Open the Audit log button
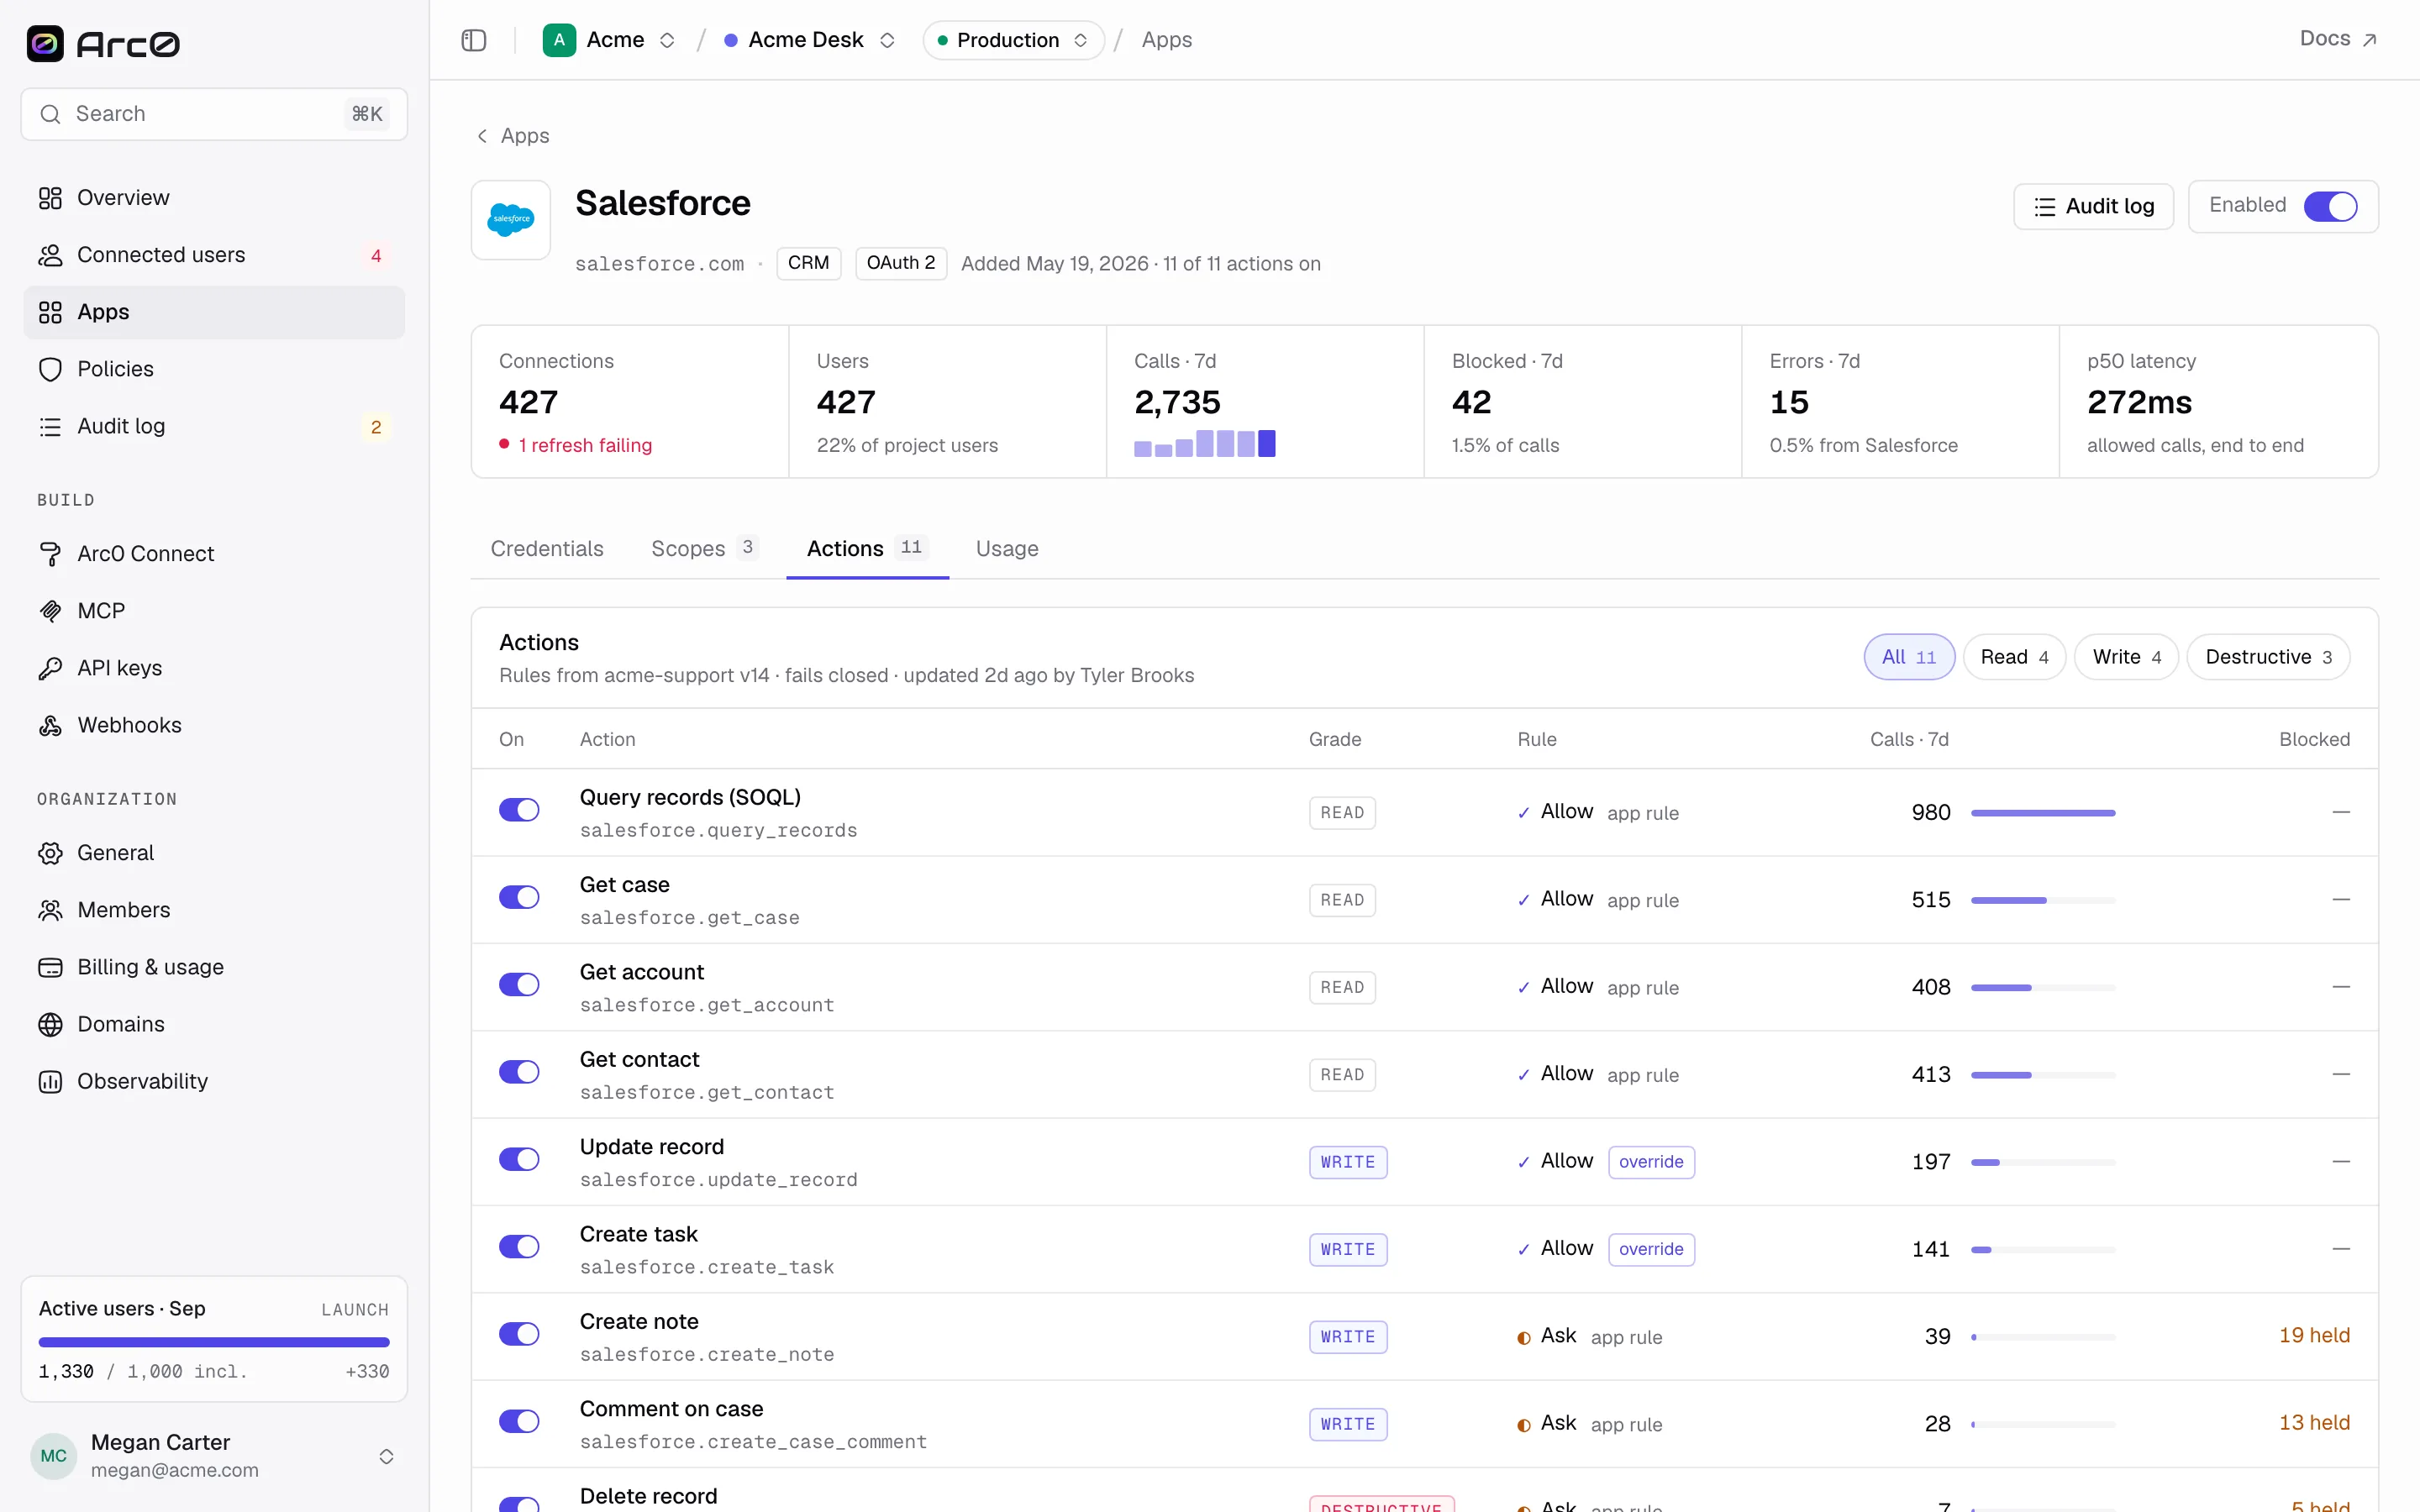Viewport: 2420px width, 1512px height. pyautogui.click(x=2093, y=207)
